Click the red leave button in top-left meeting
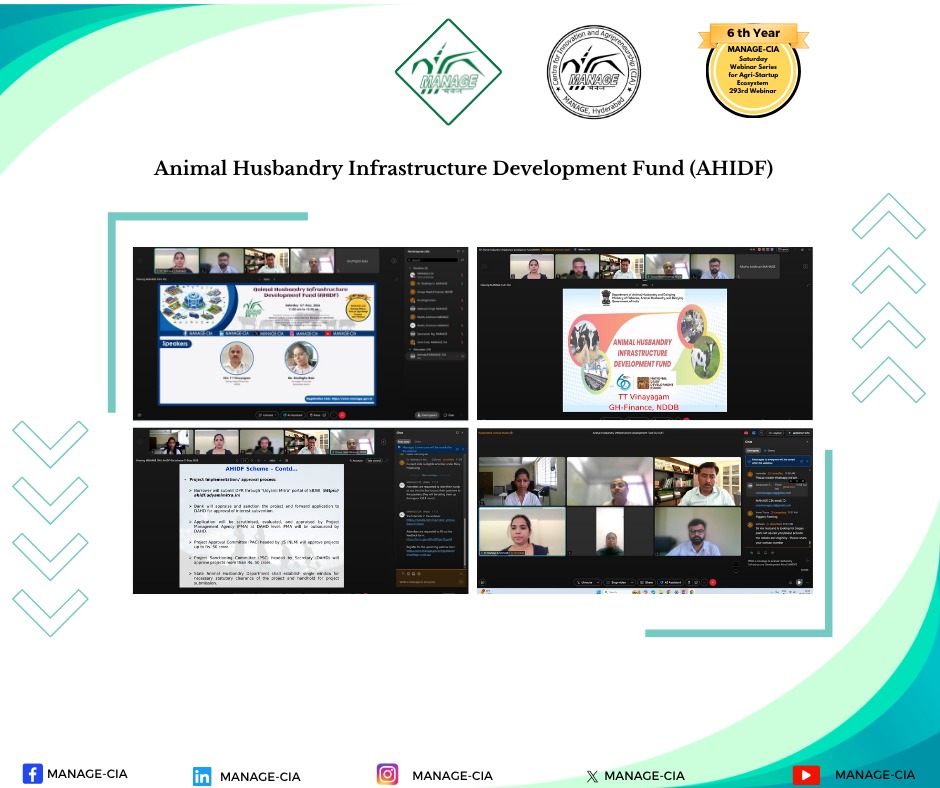 pyautogui.click(x=342, y=414)
